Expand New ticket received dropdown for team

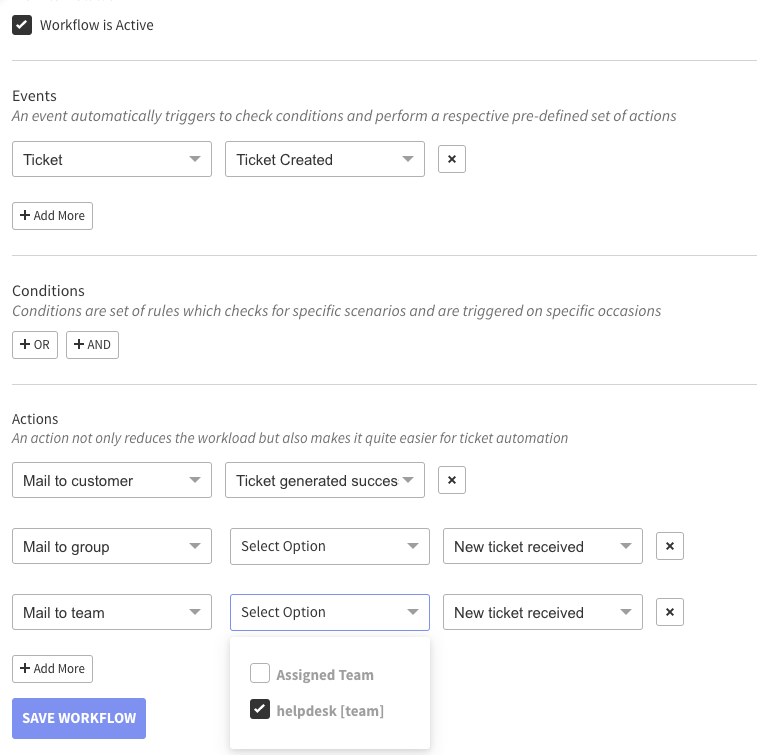point(542,613)
